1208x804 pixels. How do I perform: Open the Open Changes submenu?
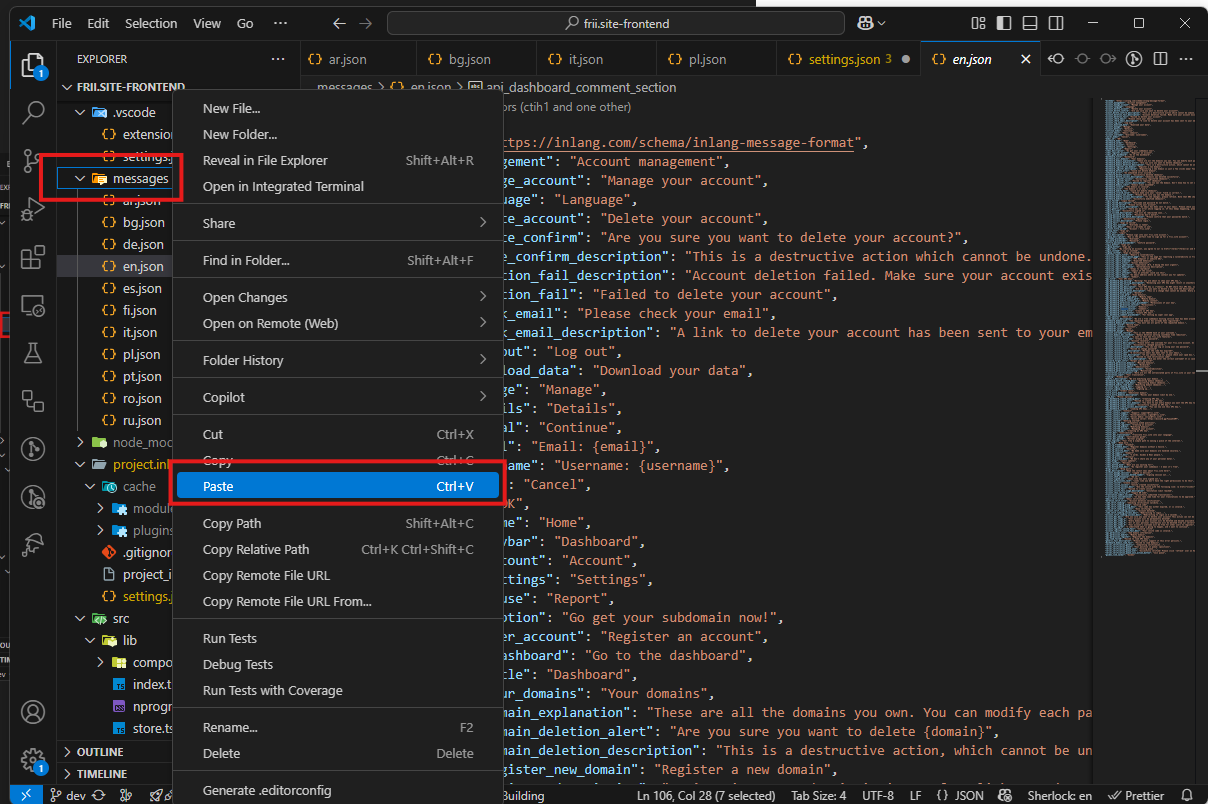pos(337,297)
